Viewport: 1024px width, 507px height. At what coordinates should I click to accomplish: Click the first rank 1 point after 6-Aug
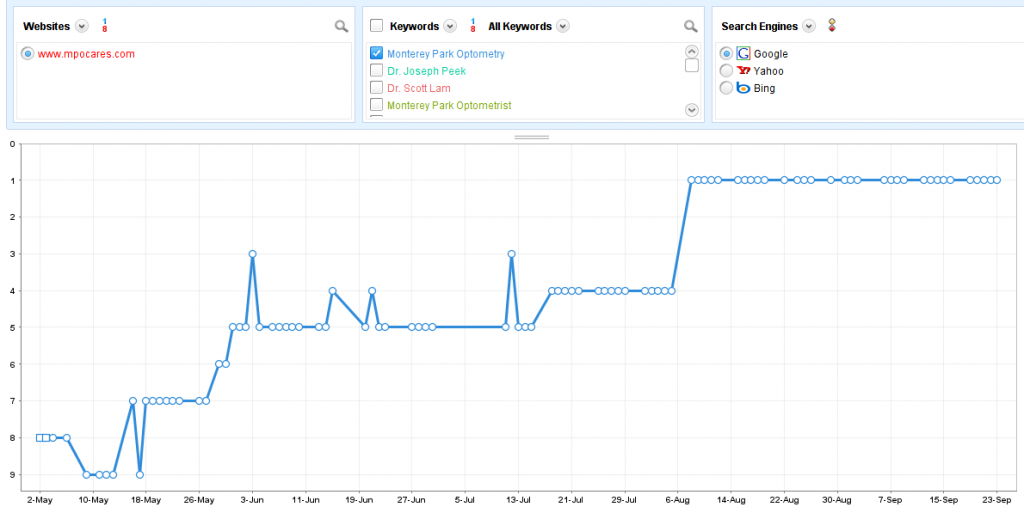tap(691, 180)
